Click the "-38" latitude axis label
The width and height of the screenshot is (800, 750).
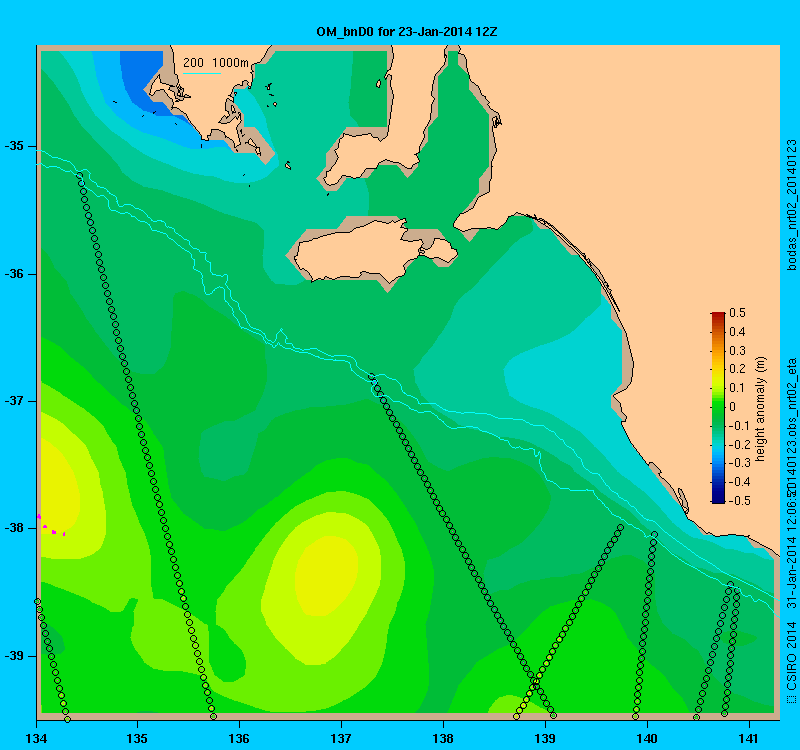[x=14, y=528]
